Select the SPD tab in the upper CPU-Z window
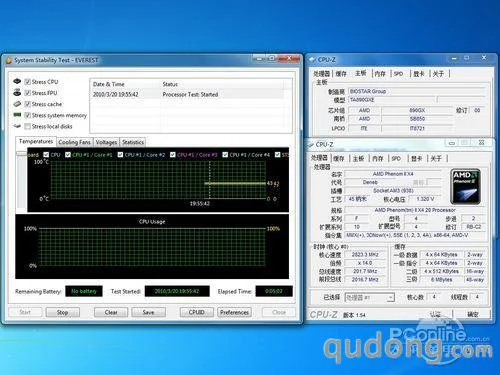The image size is (500, 375). (x=398, y=74)
